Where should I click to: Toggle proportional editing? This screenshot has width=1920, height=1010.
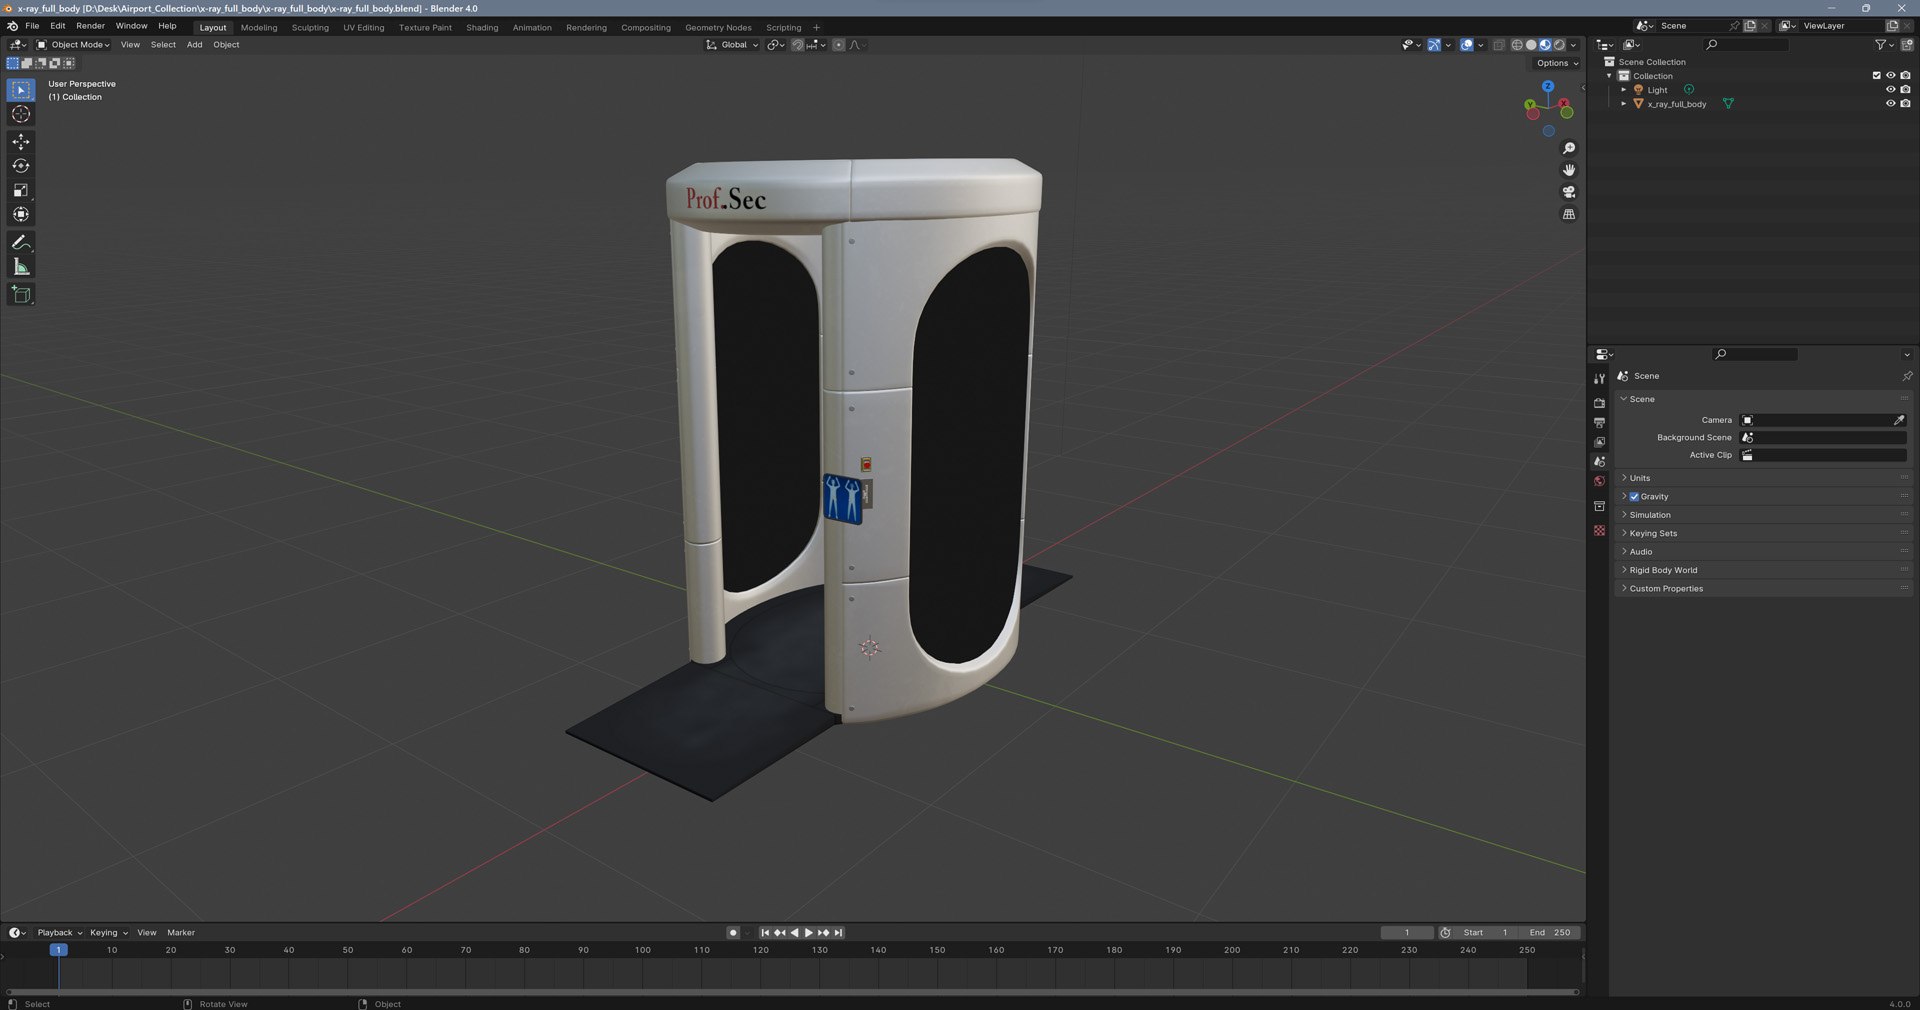838,45
